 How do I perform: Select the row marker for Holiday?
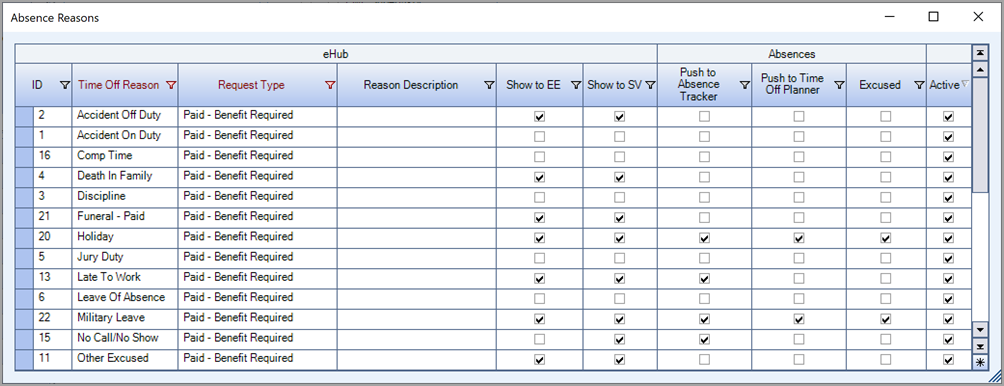pos(24,237)
